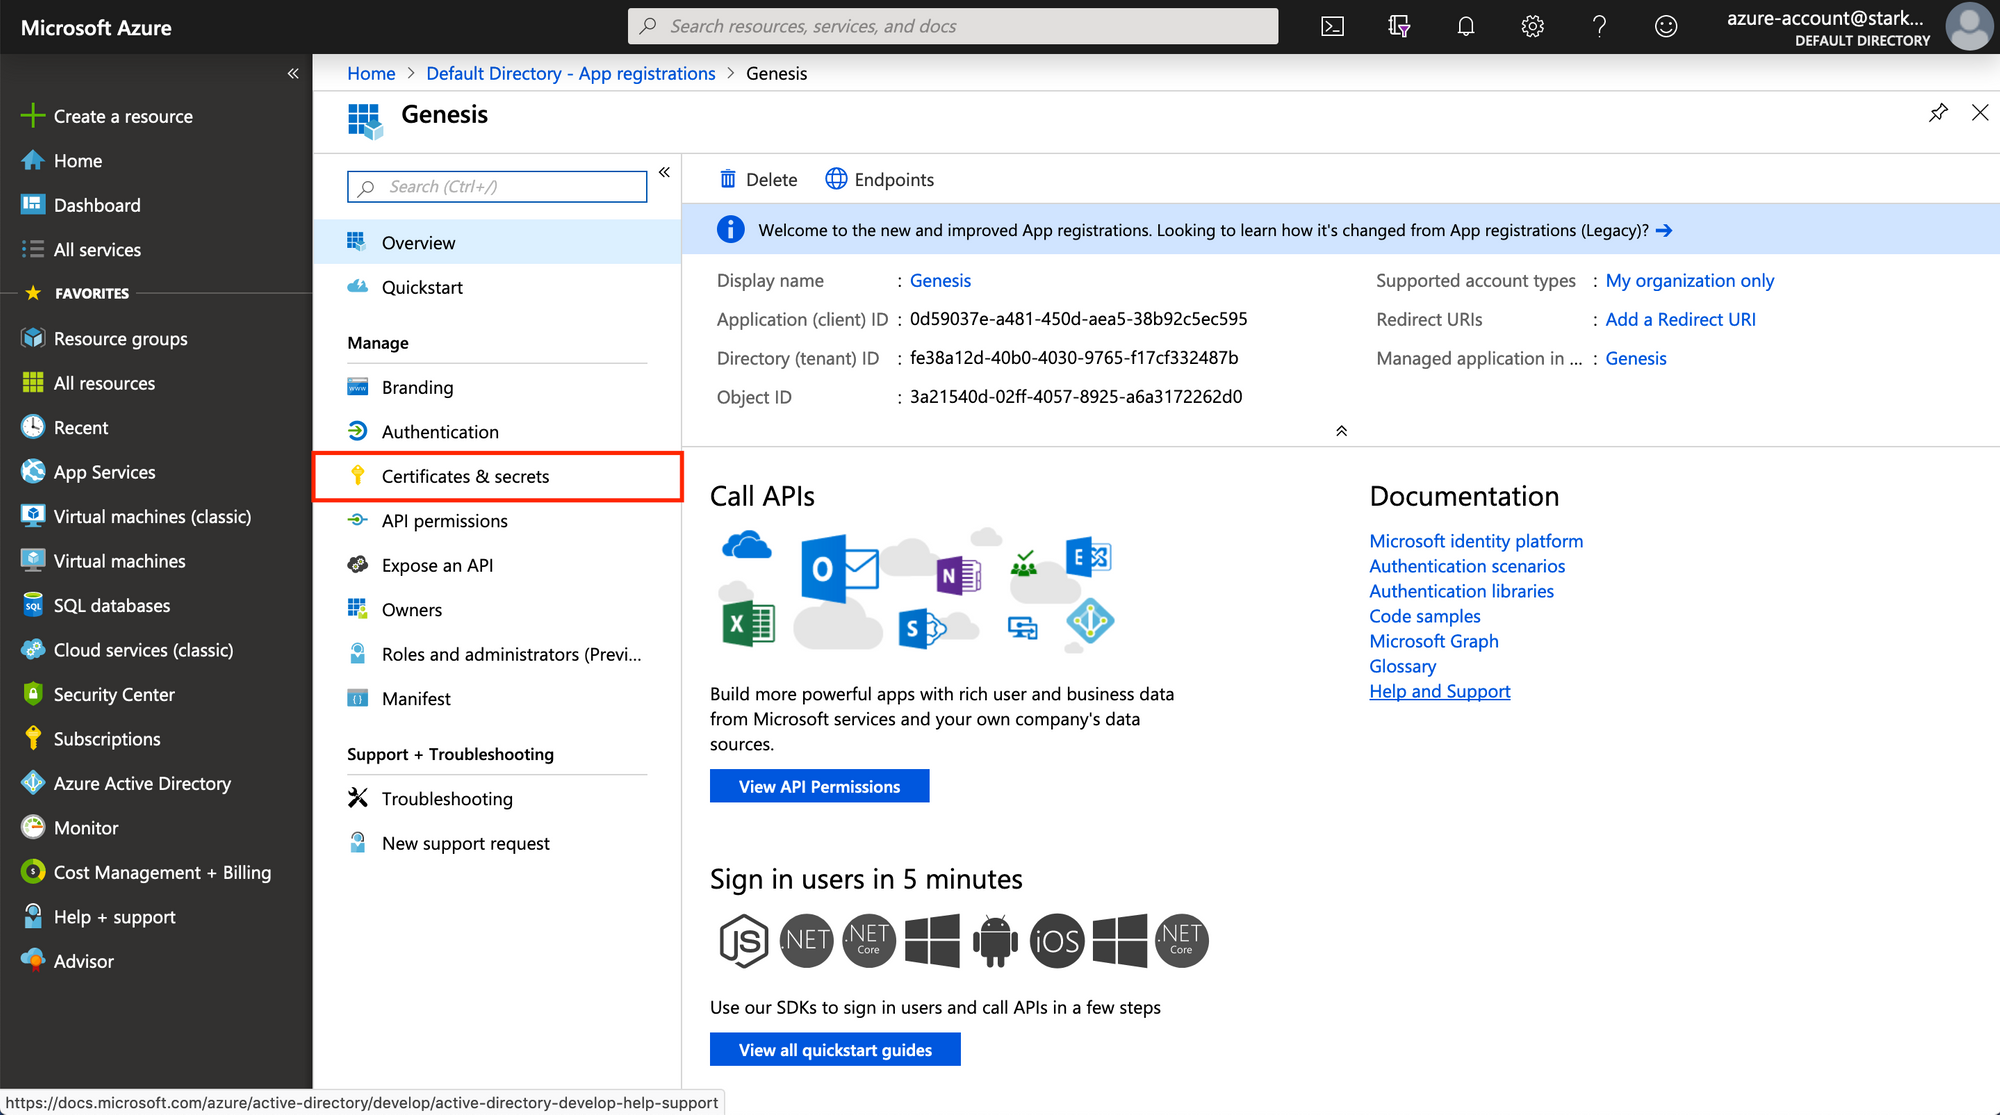Click the API permissions icon

(358, 520)
